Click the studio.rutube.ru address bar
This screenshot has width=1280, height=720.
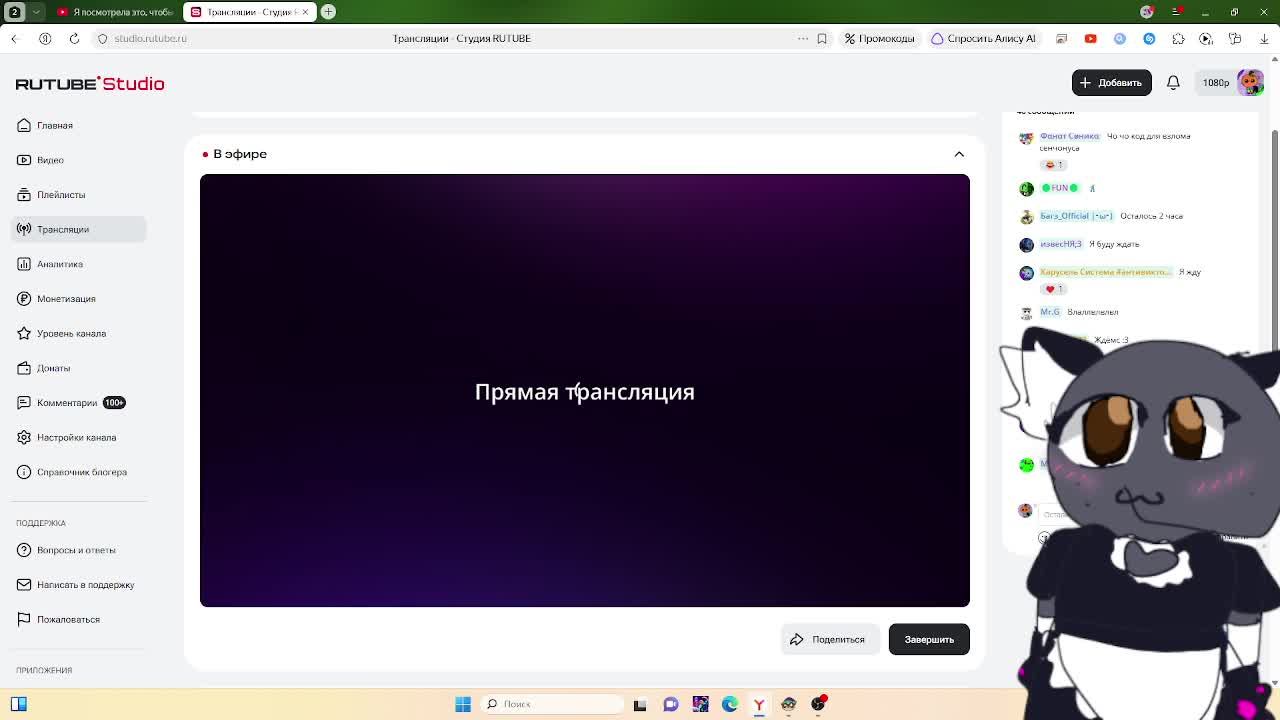[150, 38]
